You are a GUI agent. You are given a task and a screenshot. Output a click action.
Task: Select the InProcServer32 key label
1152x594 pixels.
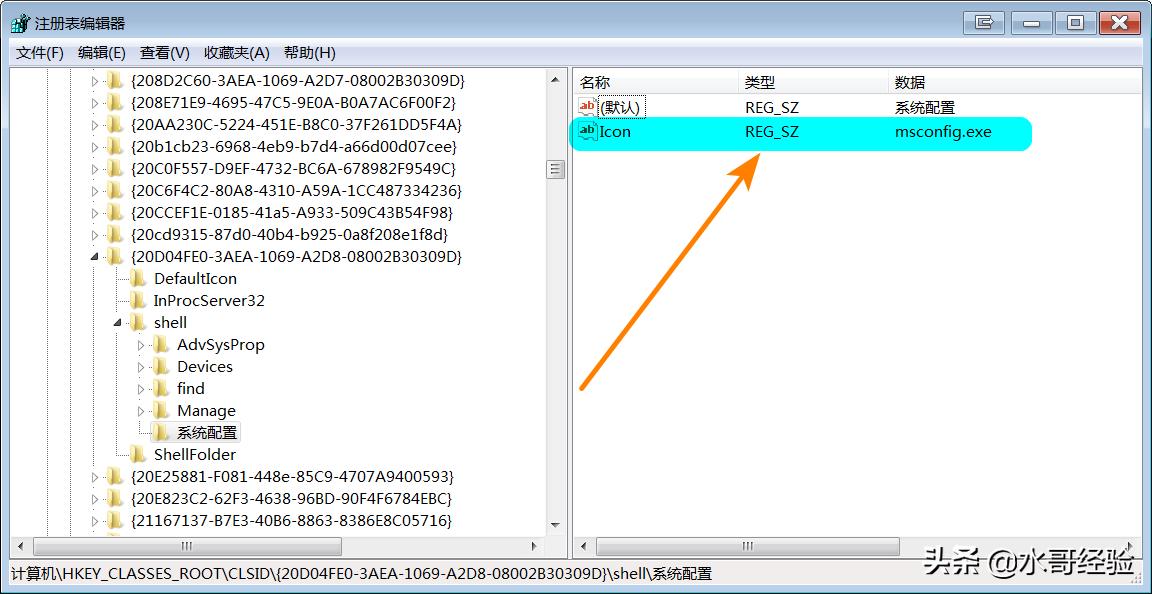[209, 301]
